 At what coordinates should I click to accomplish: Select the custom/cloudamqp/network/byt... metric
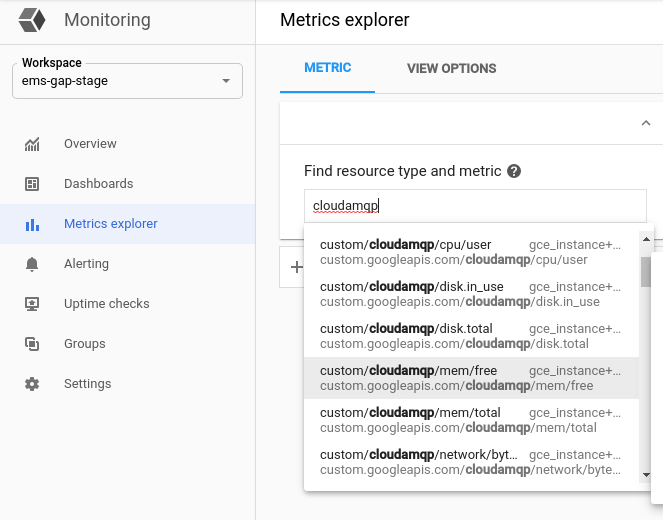[471, 462]
